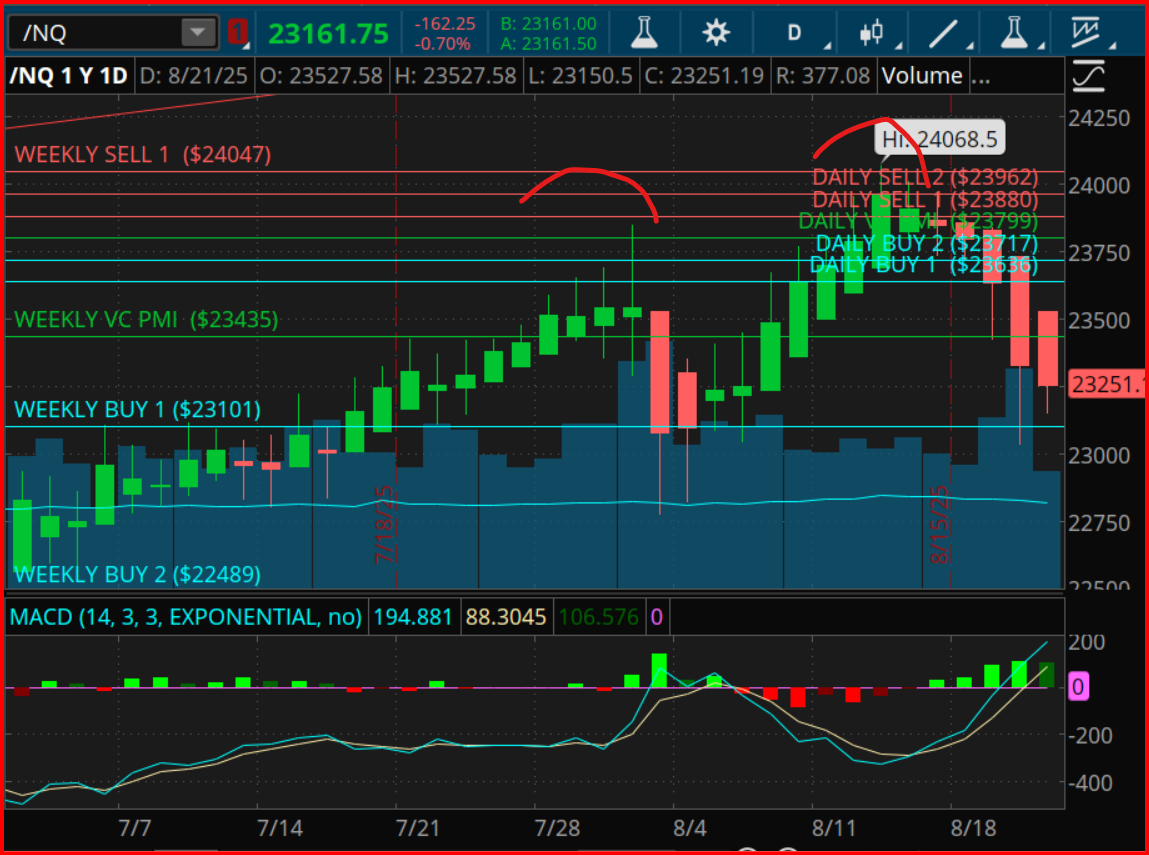Click the magenta 0 tag on MACD axis
Screen dimensions: 1149x855
1077,686
